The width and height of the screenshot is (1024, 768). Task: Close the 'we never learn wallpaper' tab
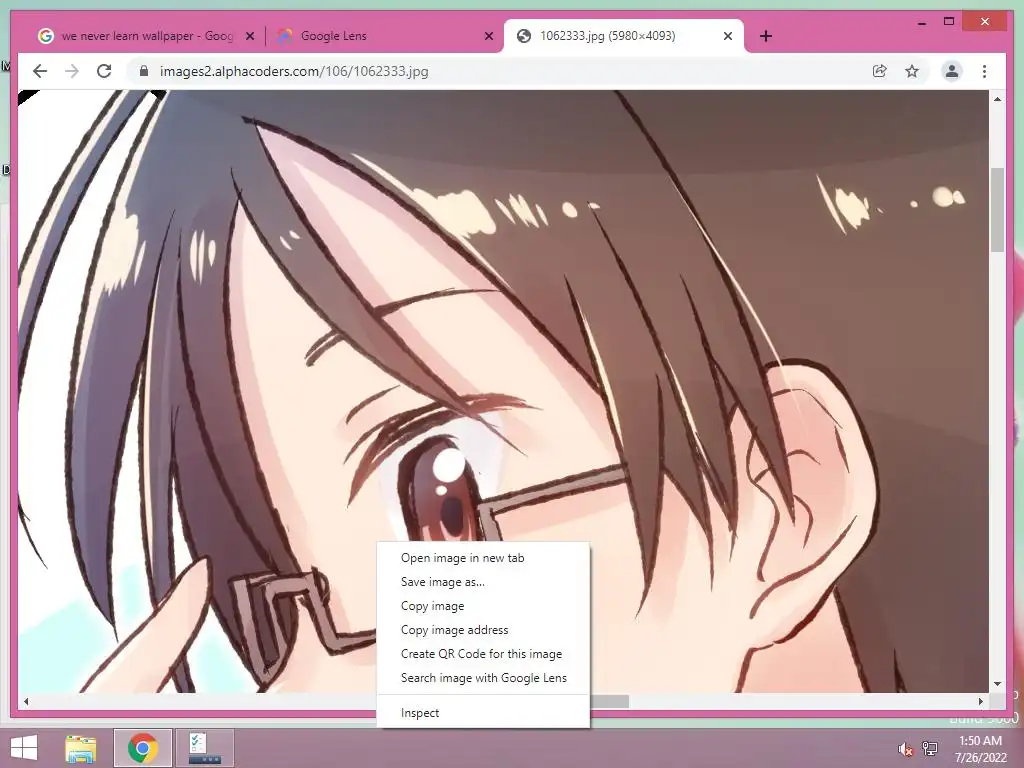click(x=249, y=36)
